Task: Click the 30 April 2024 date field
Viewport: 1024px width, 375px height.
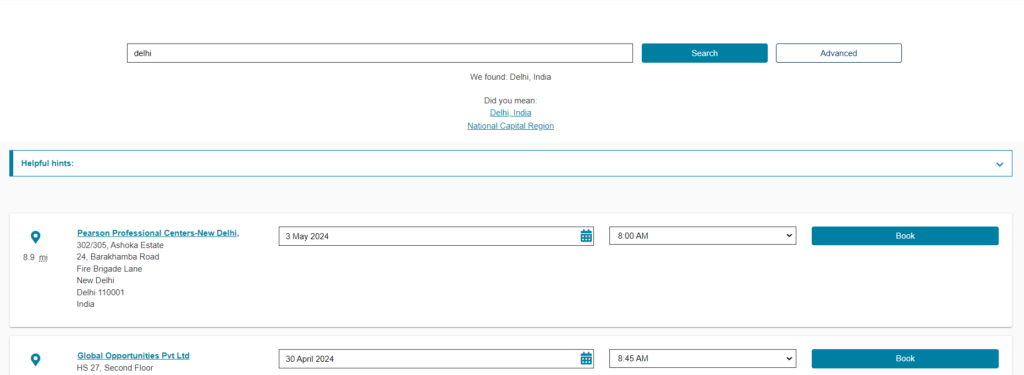Action: 436,359
